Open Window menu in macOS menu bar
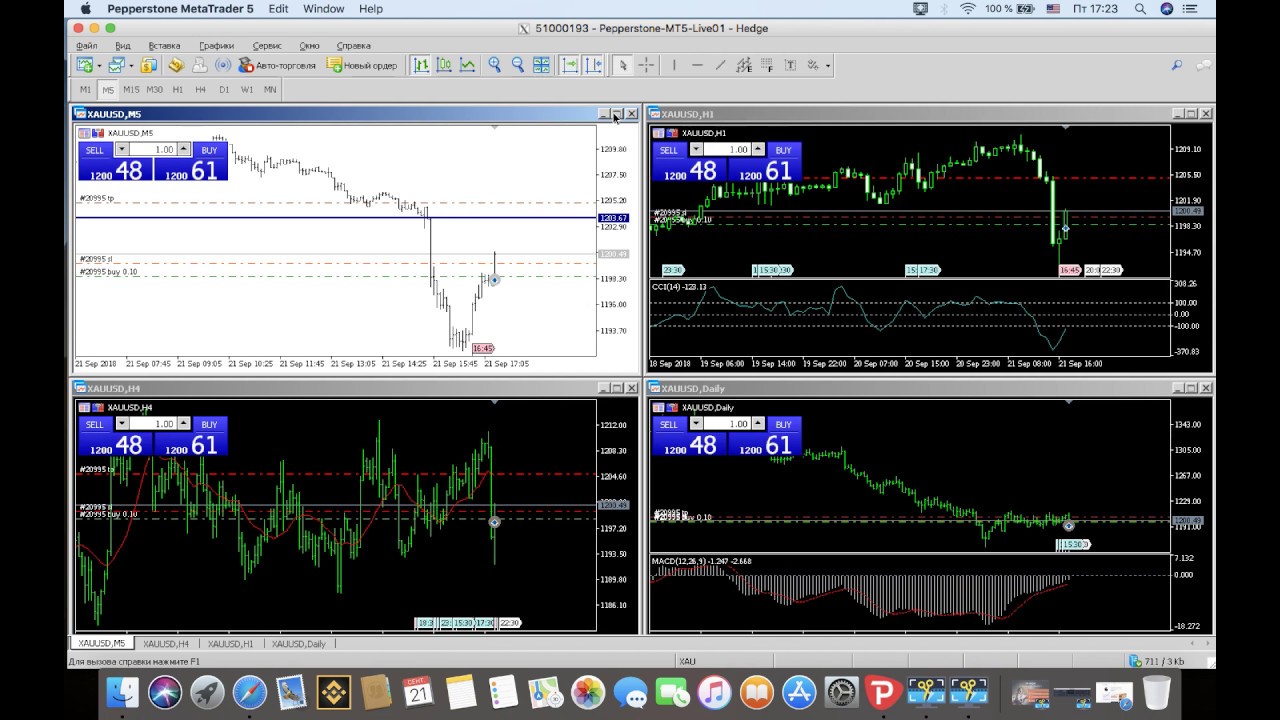1280x720 pixels. click(x=323, y=9)
